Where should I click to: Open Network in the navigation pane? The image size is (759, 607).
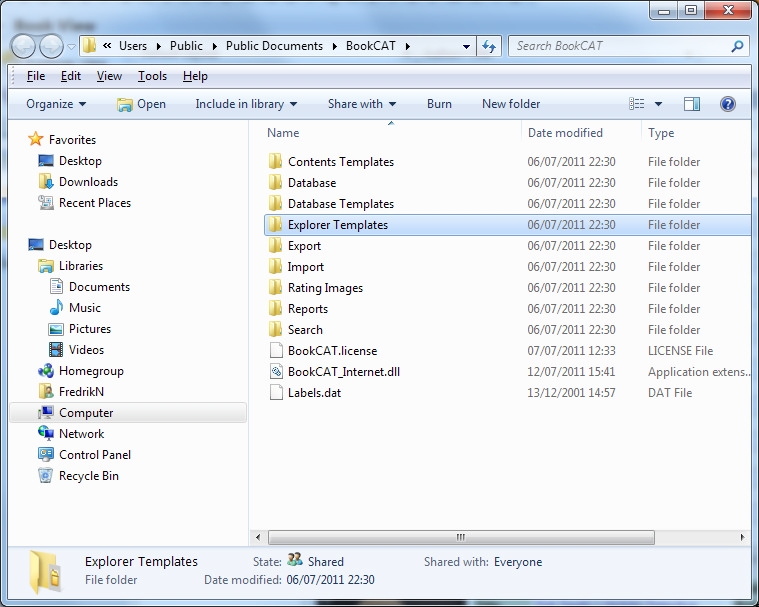coord(81,434)
